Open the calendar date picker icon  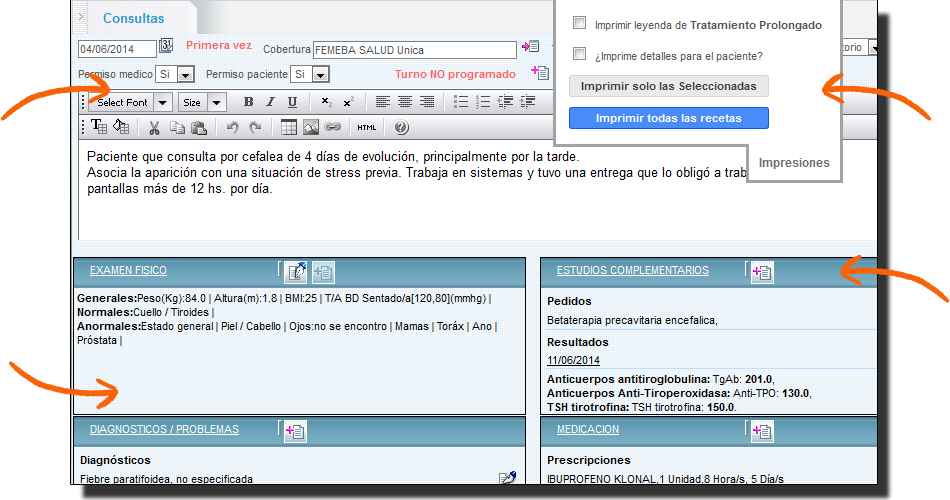pyautogui.click(x=166, y=47)
